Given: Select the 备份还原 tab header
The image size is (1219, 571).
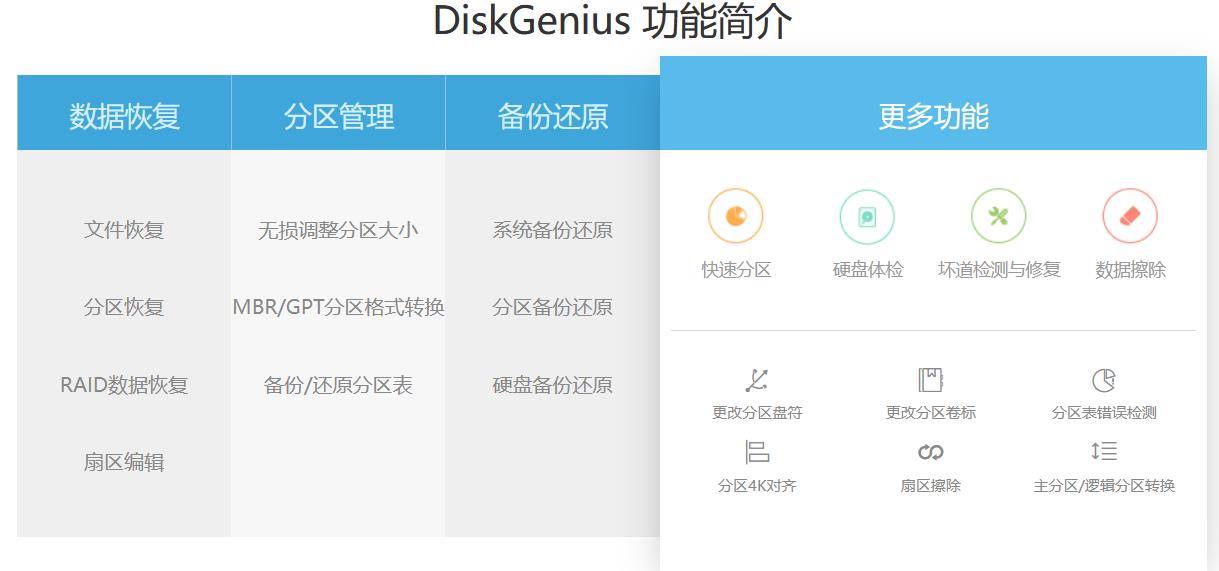Looking at the screenshot, I should tap(552, 116).
